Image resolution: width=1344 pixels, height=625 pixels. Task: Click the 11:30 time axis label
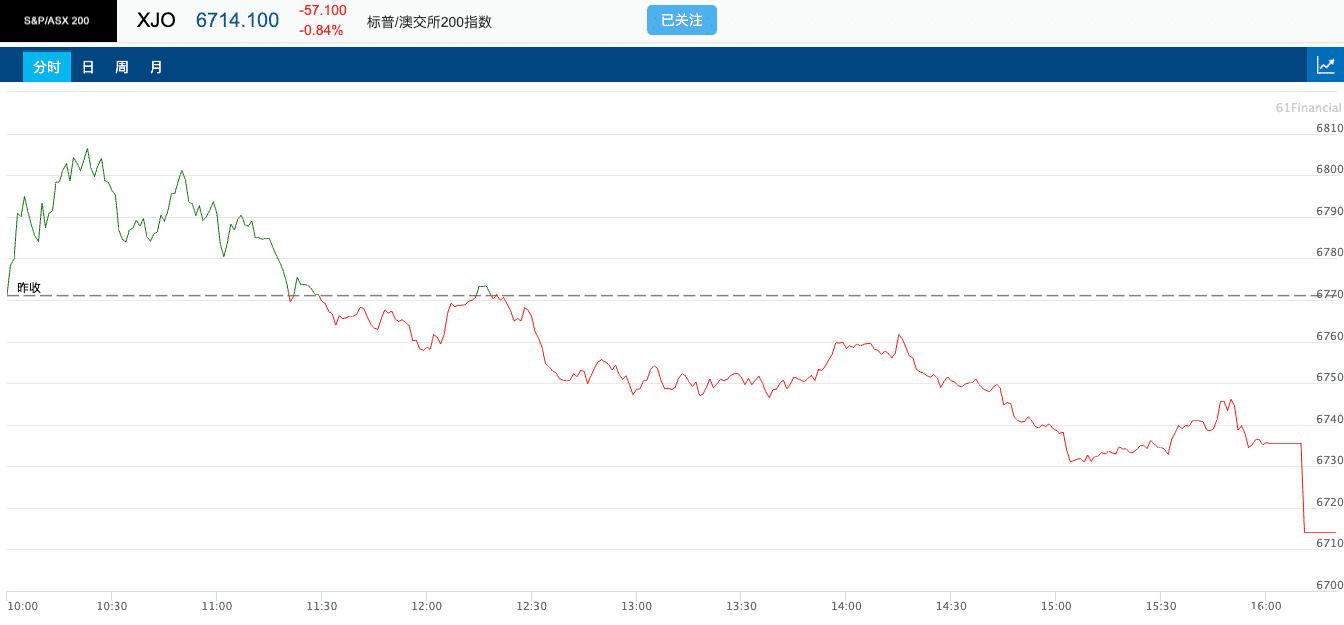(321, 606)
